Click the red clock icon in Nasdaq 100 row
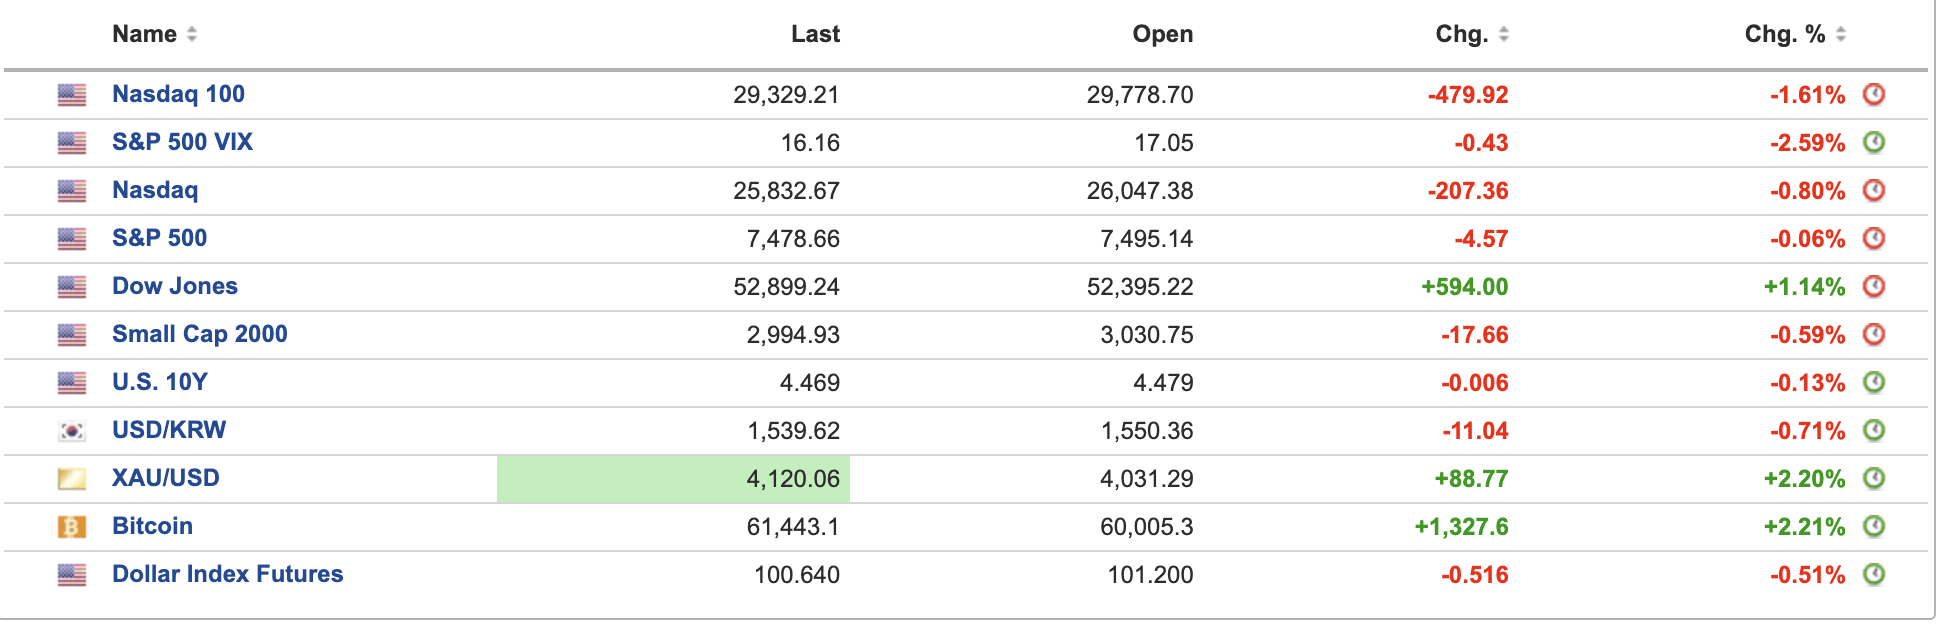This screenshot has height=630, width=1948. click(1873, 95)
